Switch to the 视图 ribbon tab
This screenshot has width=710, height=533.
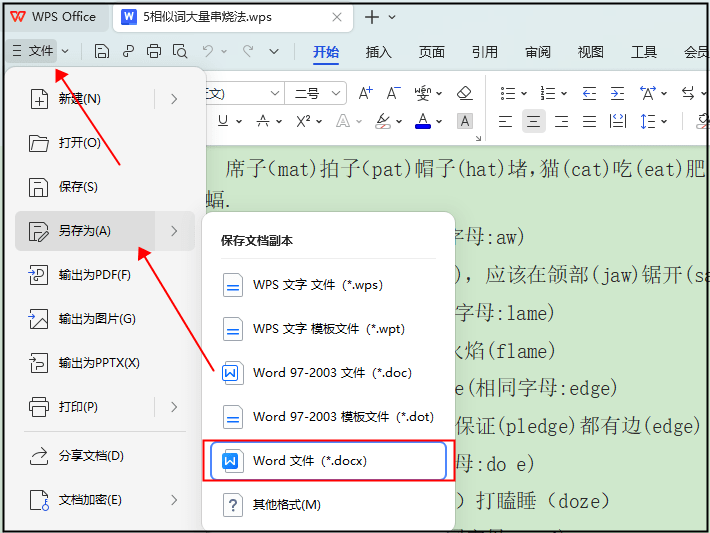pyautogui.click(x=590, y=52)
